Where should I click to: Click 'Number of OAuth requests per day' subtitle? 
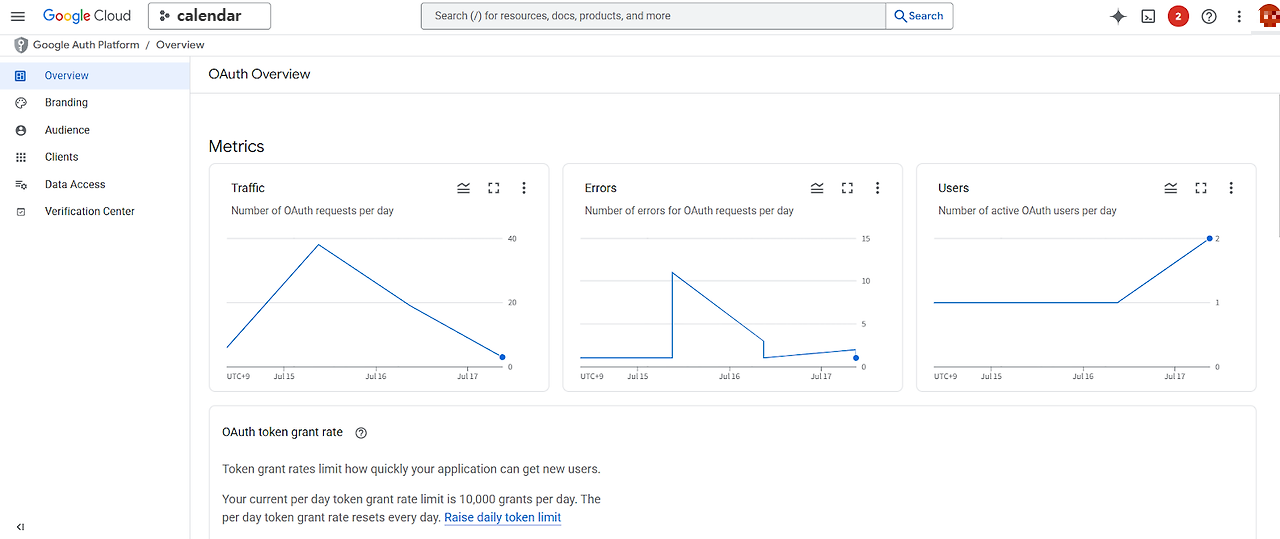click(x=312, y=211)
